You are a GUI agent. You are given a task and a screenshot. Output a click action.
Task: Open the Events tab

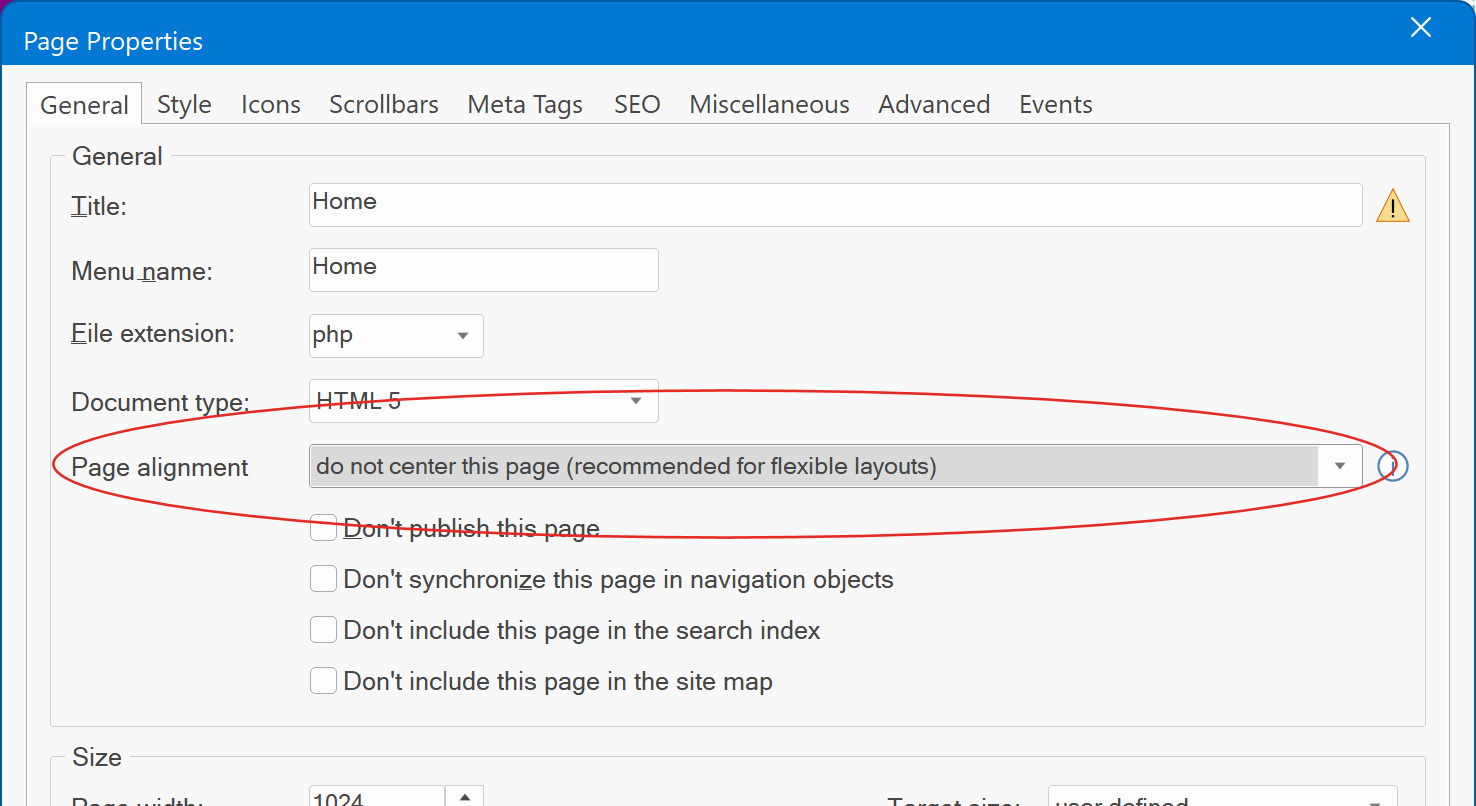[1055, 105]
